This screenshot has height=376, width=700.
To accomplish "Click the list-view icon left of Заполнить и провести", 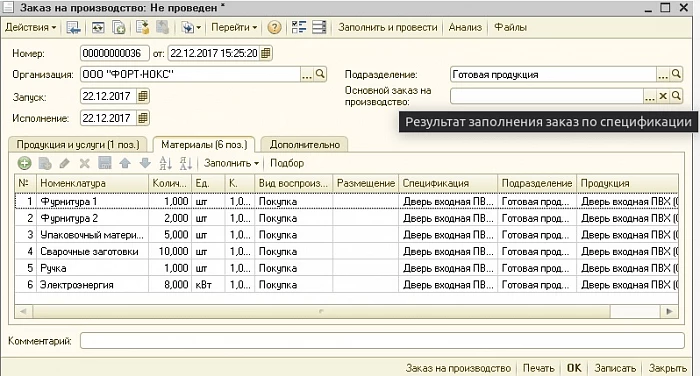I will pyautogui.click(x=319, y=28).
